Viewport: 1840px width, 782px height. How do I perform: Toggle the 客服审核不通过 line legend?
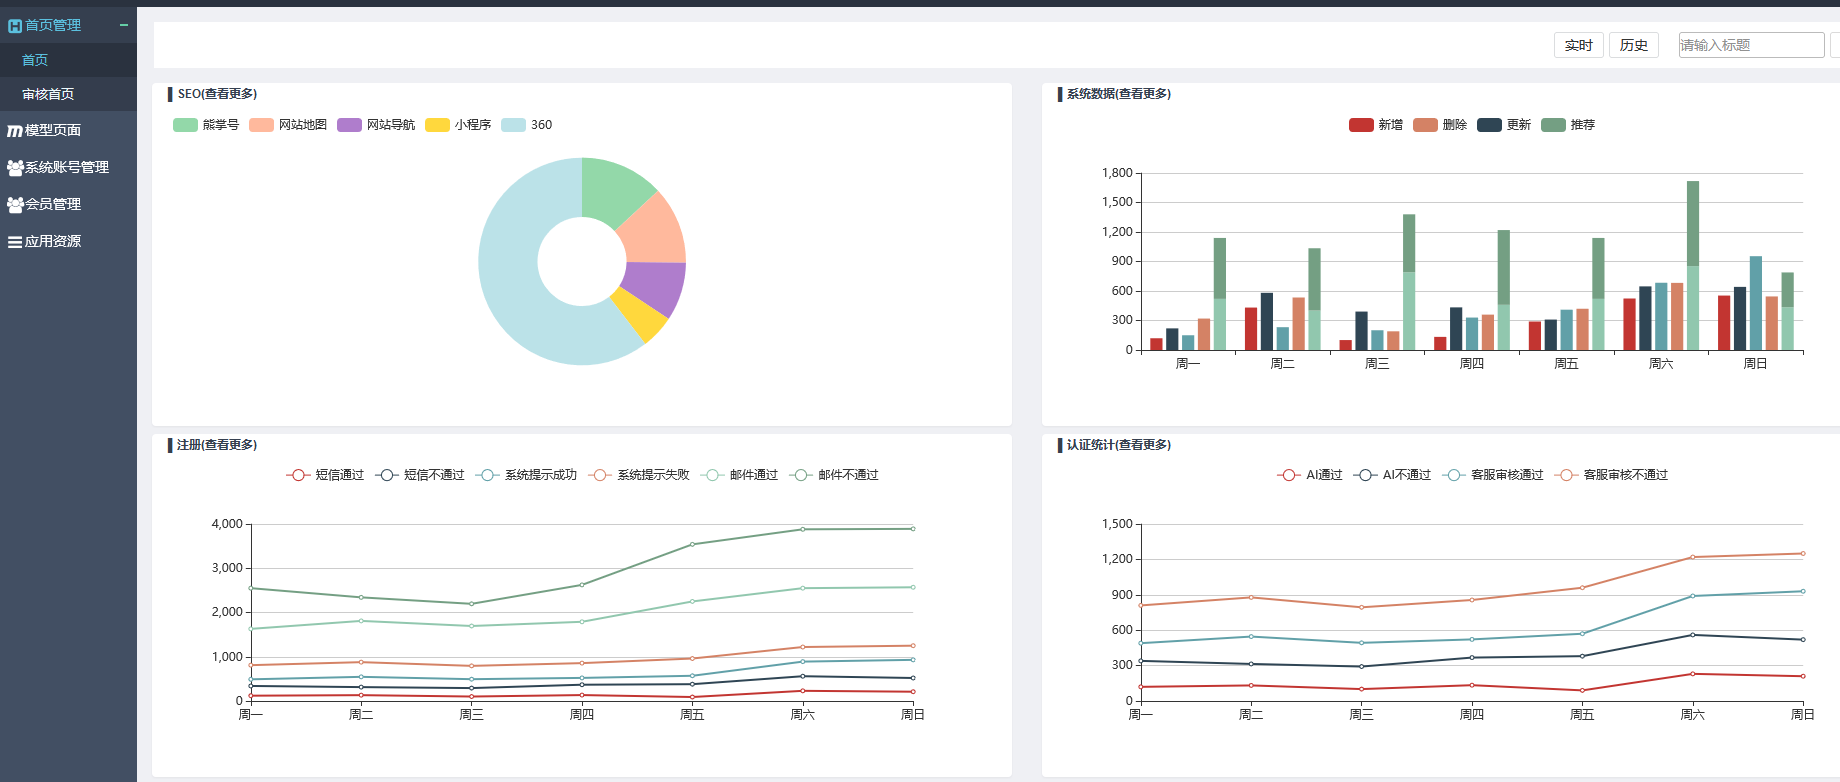[1611, 475]
